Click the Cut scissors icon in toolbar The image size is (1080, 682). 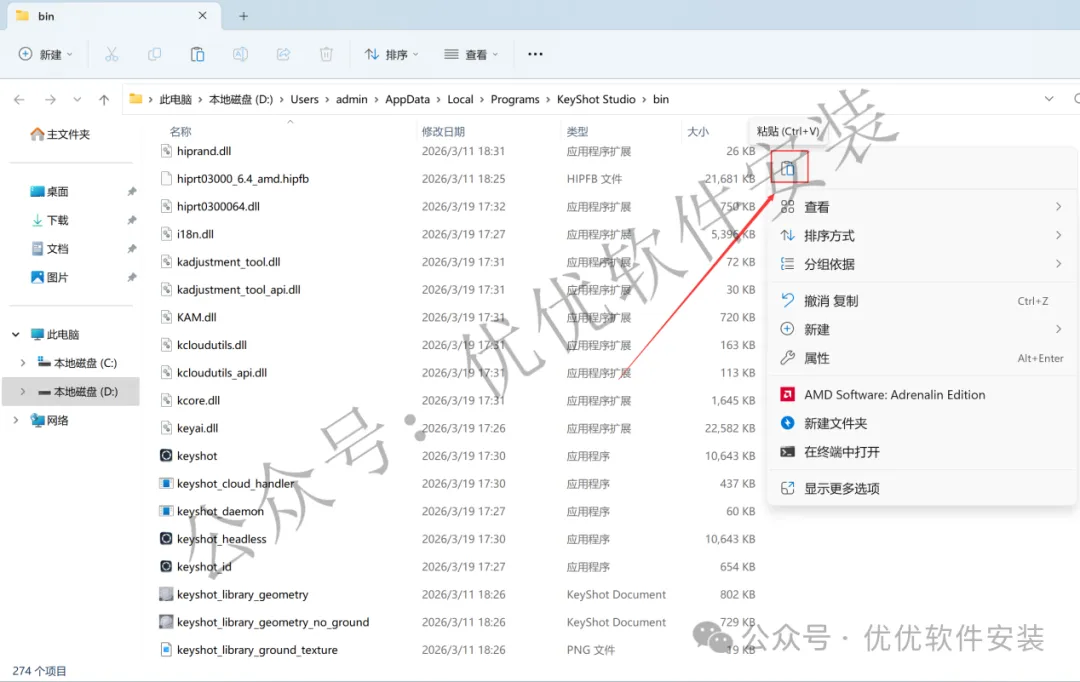tap(112, 54)
